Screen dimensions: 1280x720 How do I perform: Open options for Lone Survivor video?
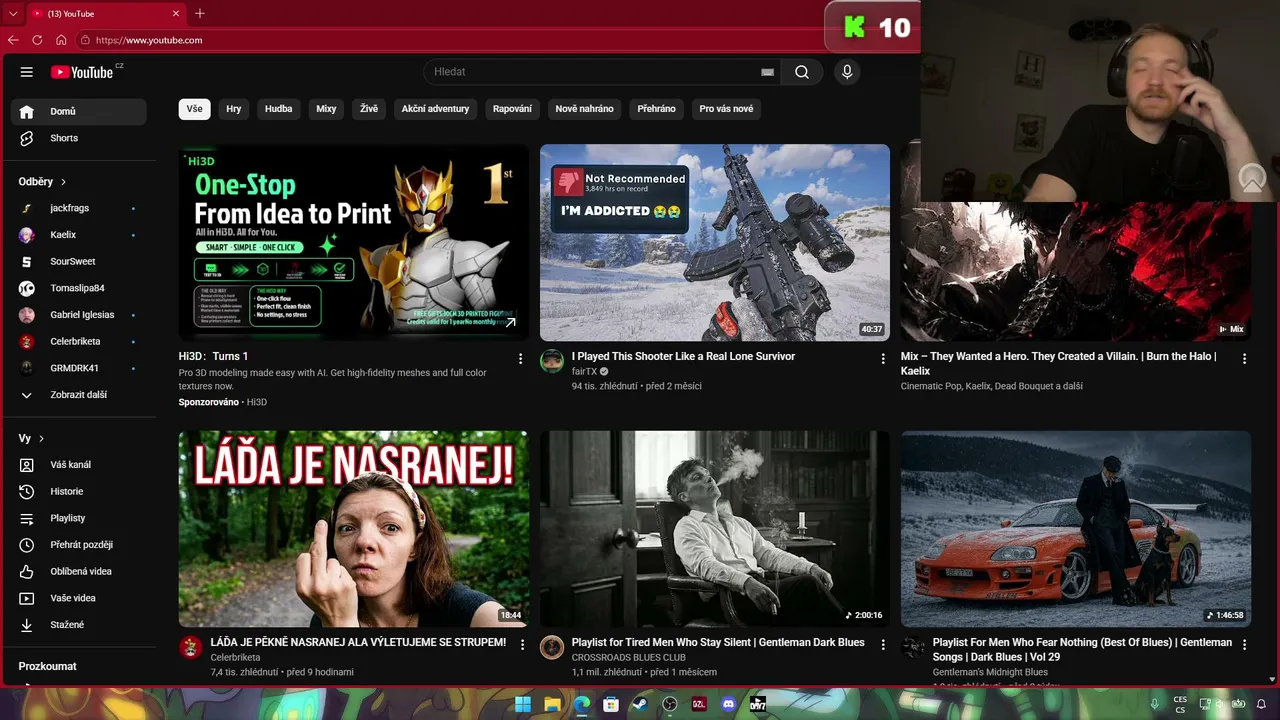[883, 358]
